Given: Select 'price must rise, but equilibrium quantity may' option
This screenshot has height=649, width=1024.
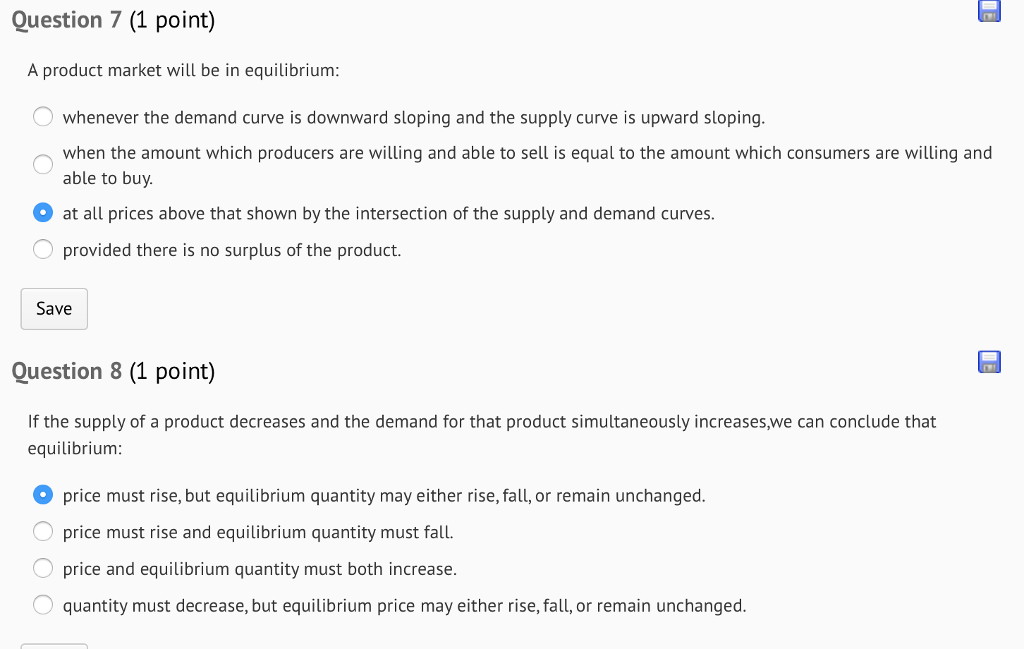Looking at the screenshot, I should coord(42,494).
